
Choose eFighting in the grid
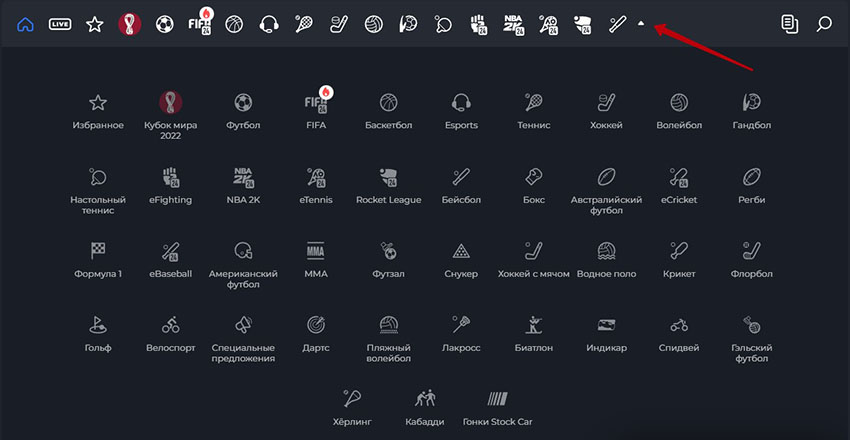coord(171,186)
